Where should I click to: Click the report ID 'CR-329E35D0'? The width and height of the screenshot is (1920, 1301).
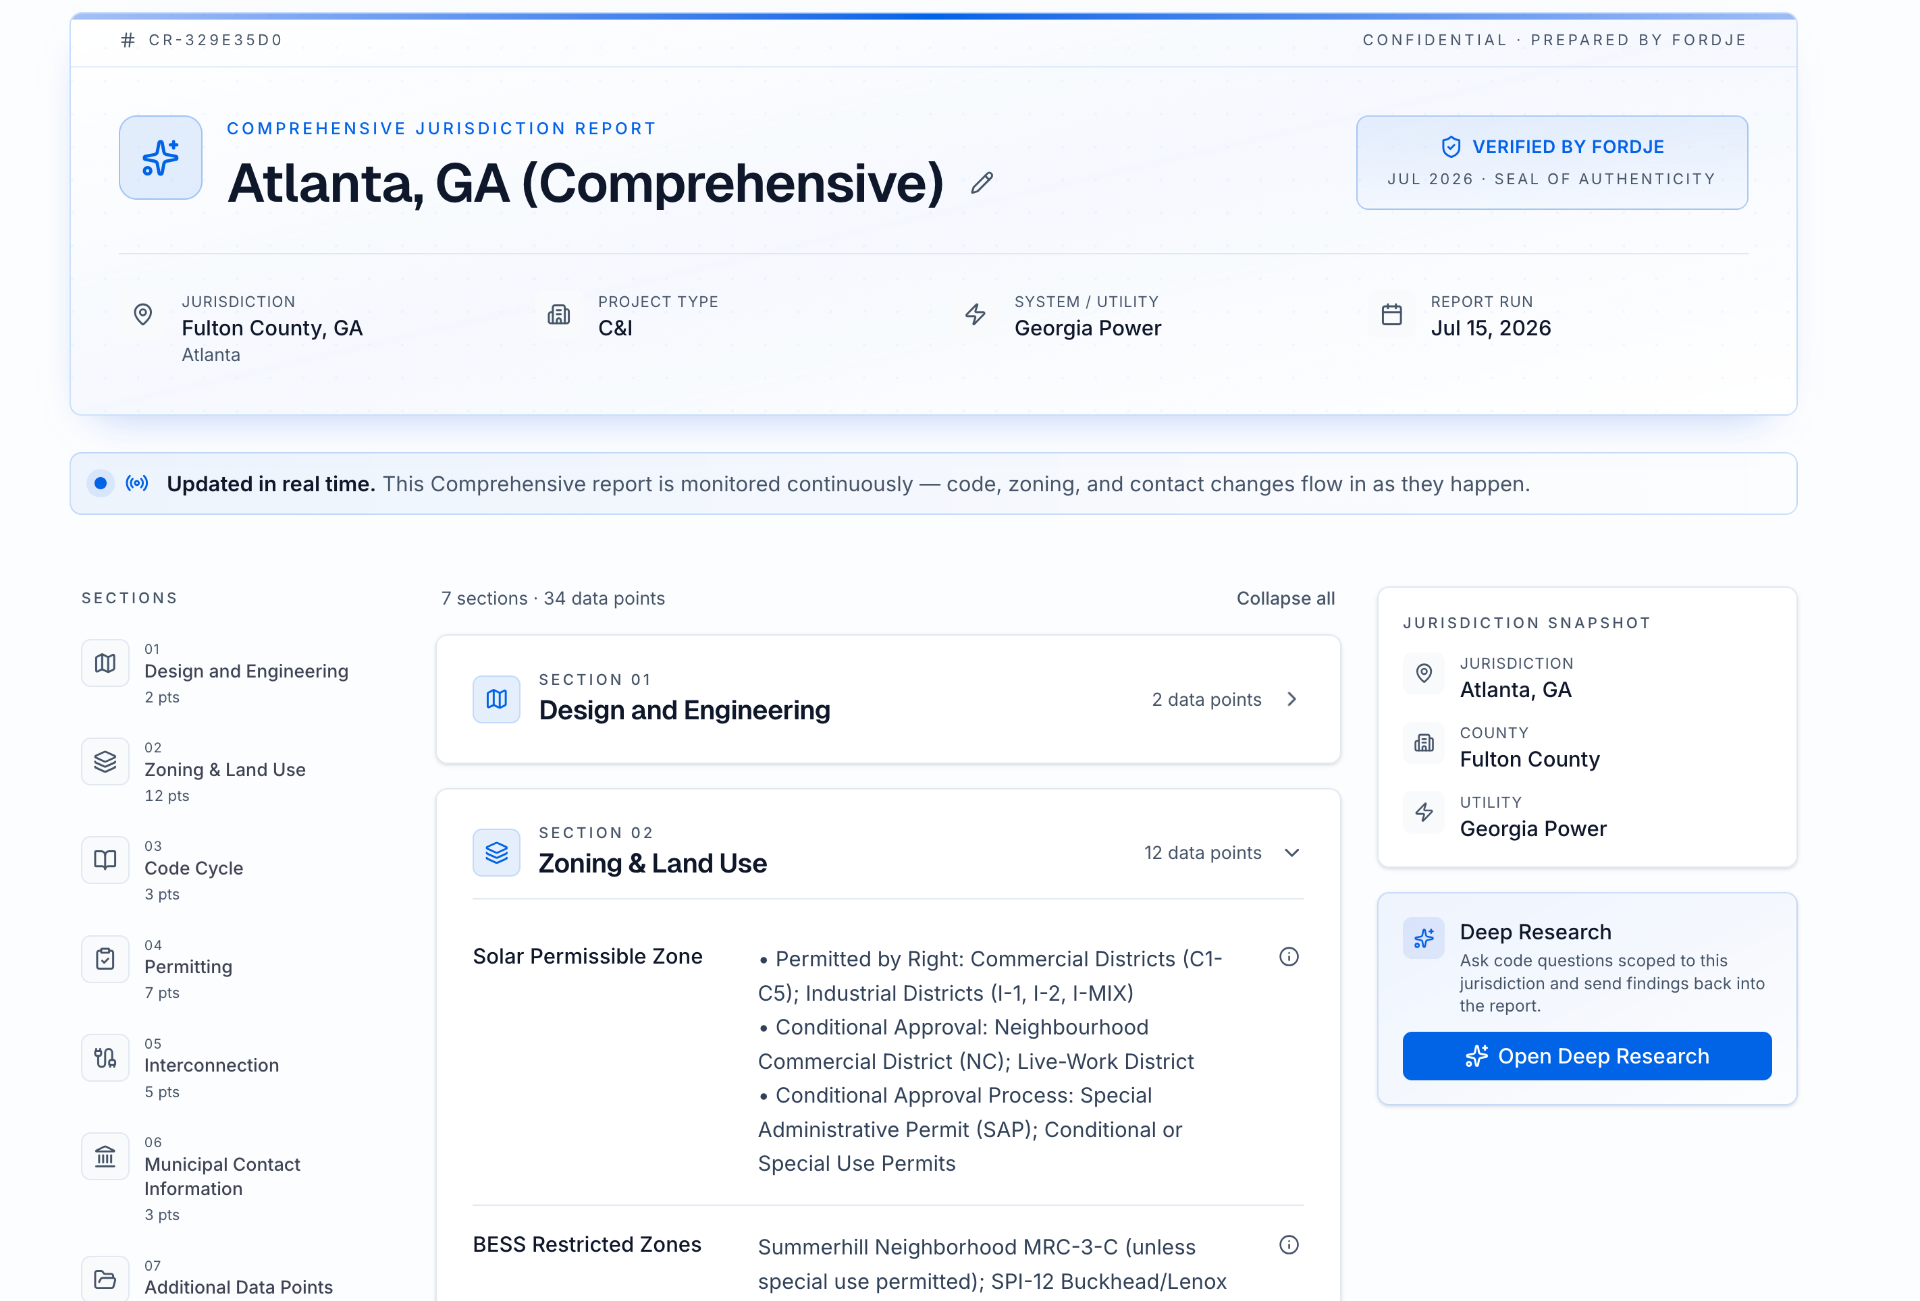click(215, 40)
